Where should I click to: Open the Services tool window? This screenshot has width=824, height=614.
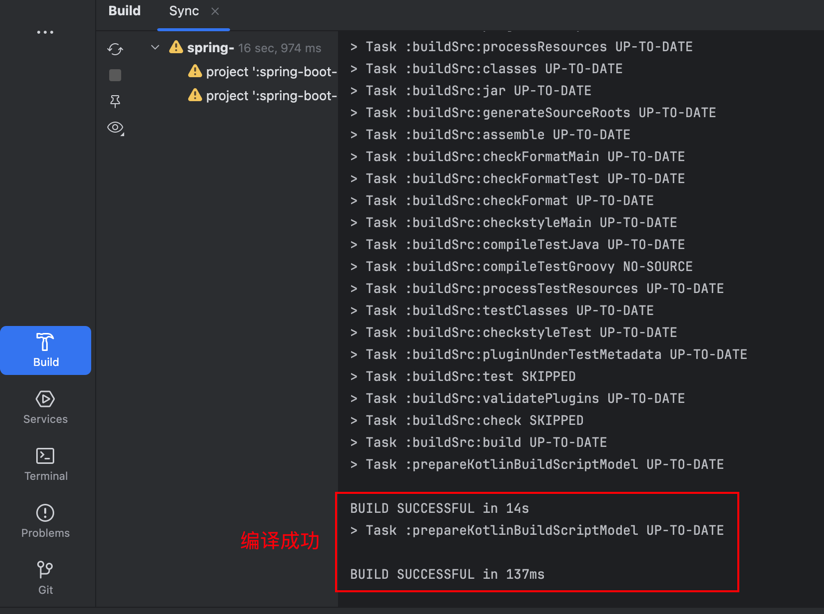click(45, 407)
